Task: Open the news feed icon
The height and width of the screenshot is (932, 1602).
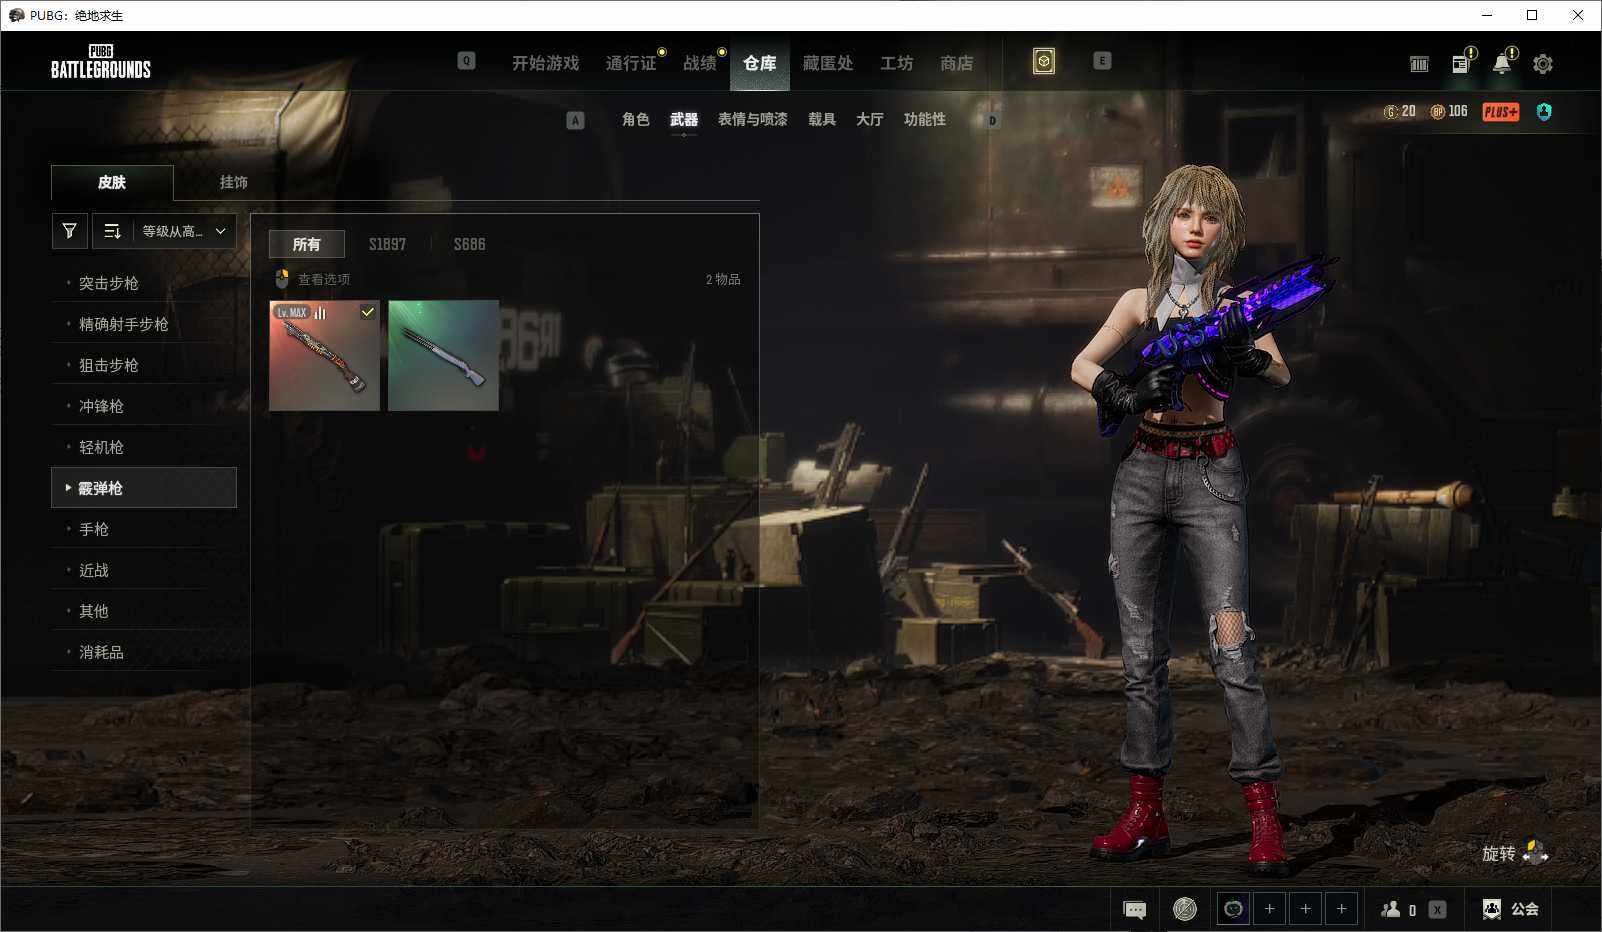Action: click(1460, 64)
